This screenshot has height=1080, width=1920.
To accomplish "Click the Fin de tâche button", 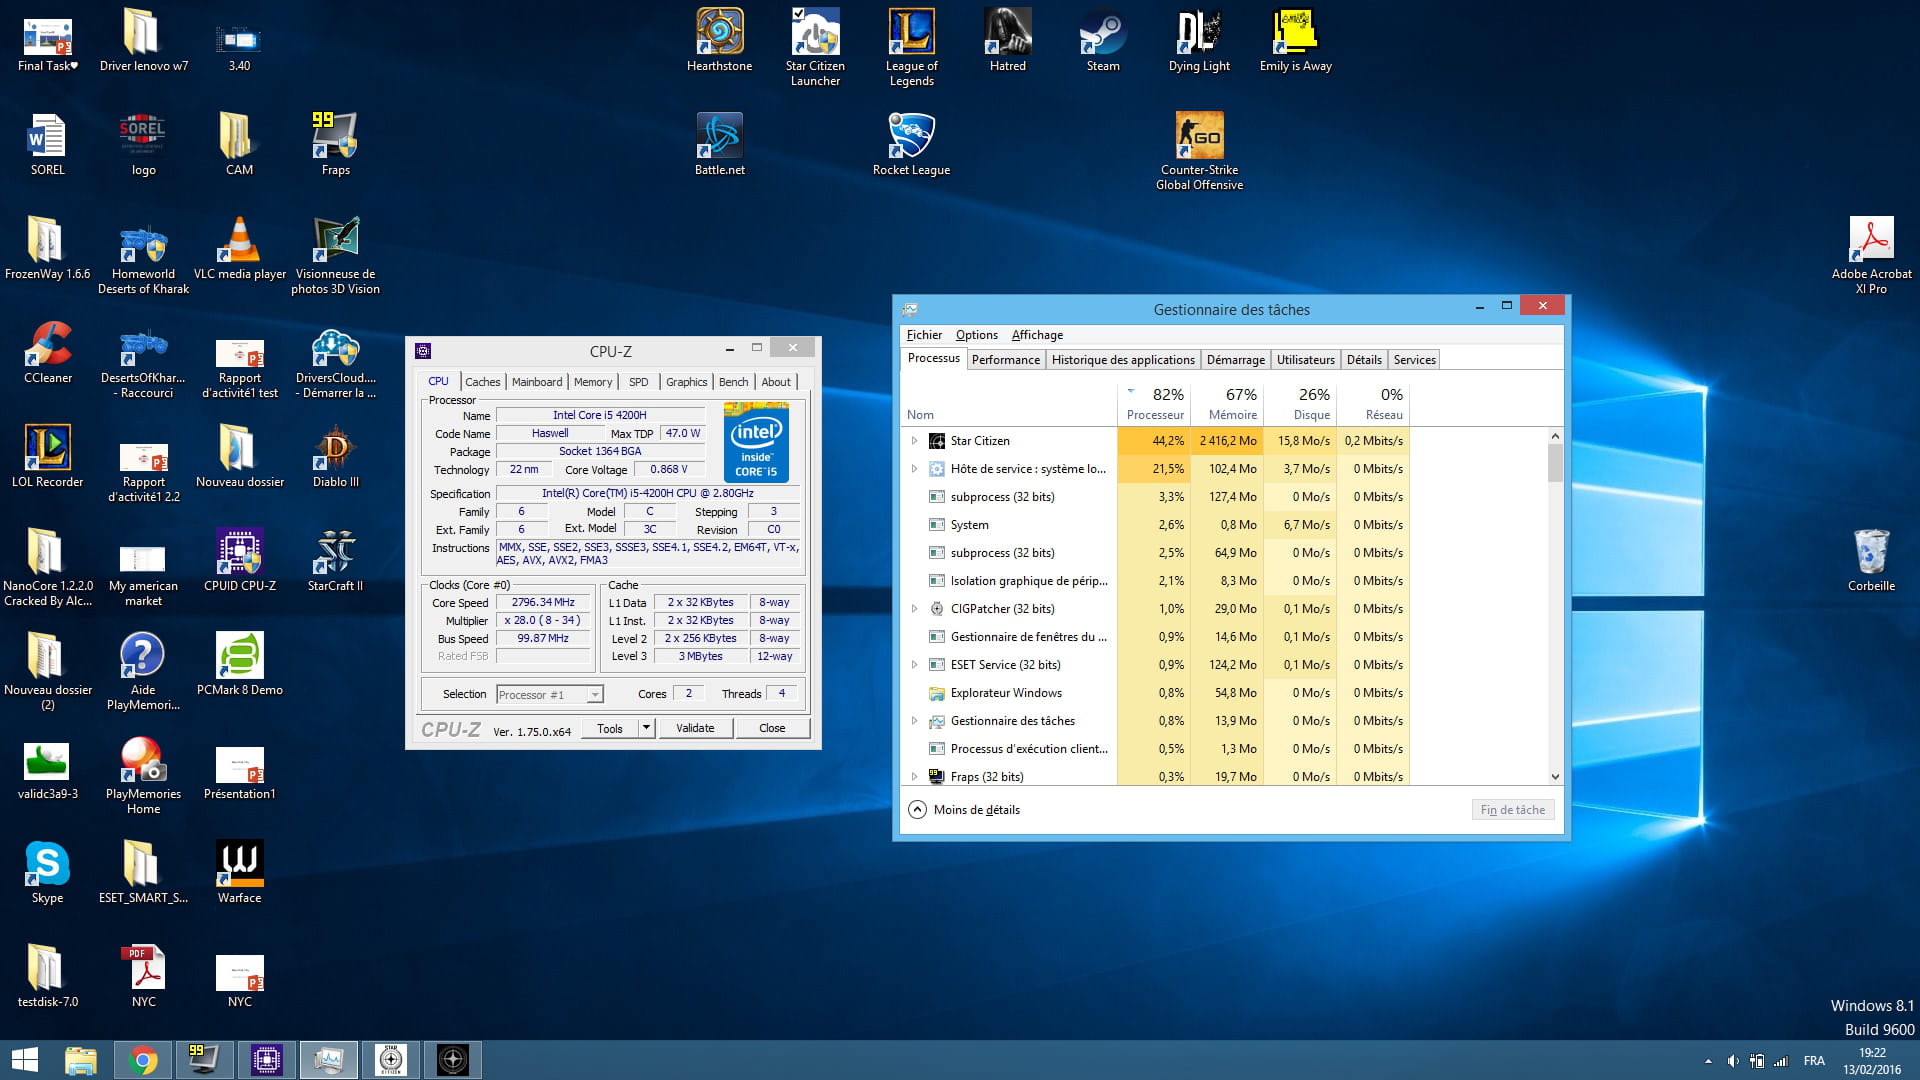I will coord(1512,810).
